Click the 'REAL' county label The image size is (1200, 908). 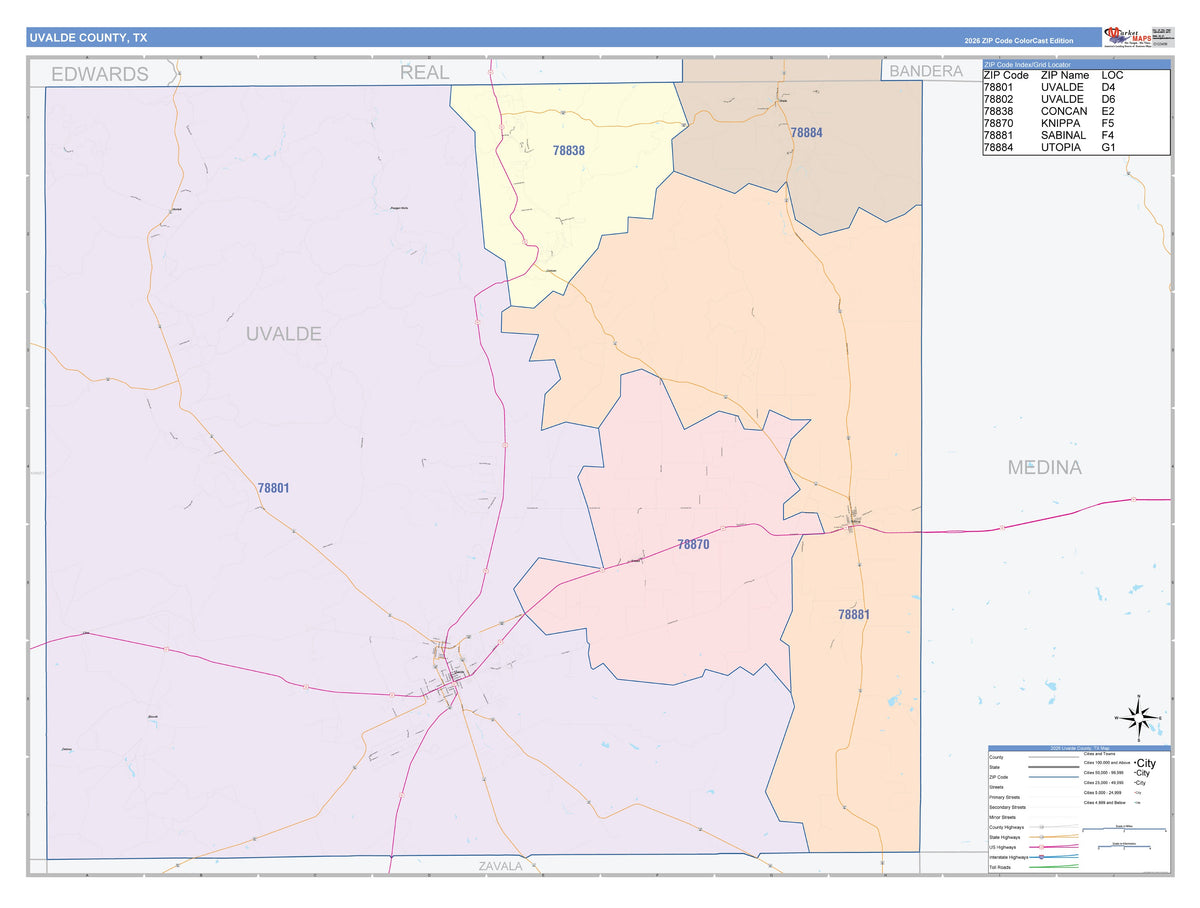pos(425,72)
